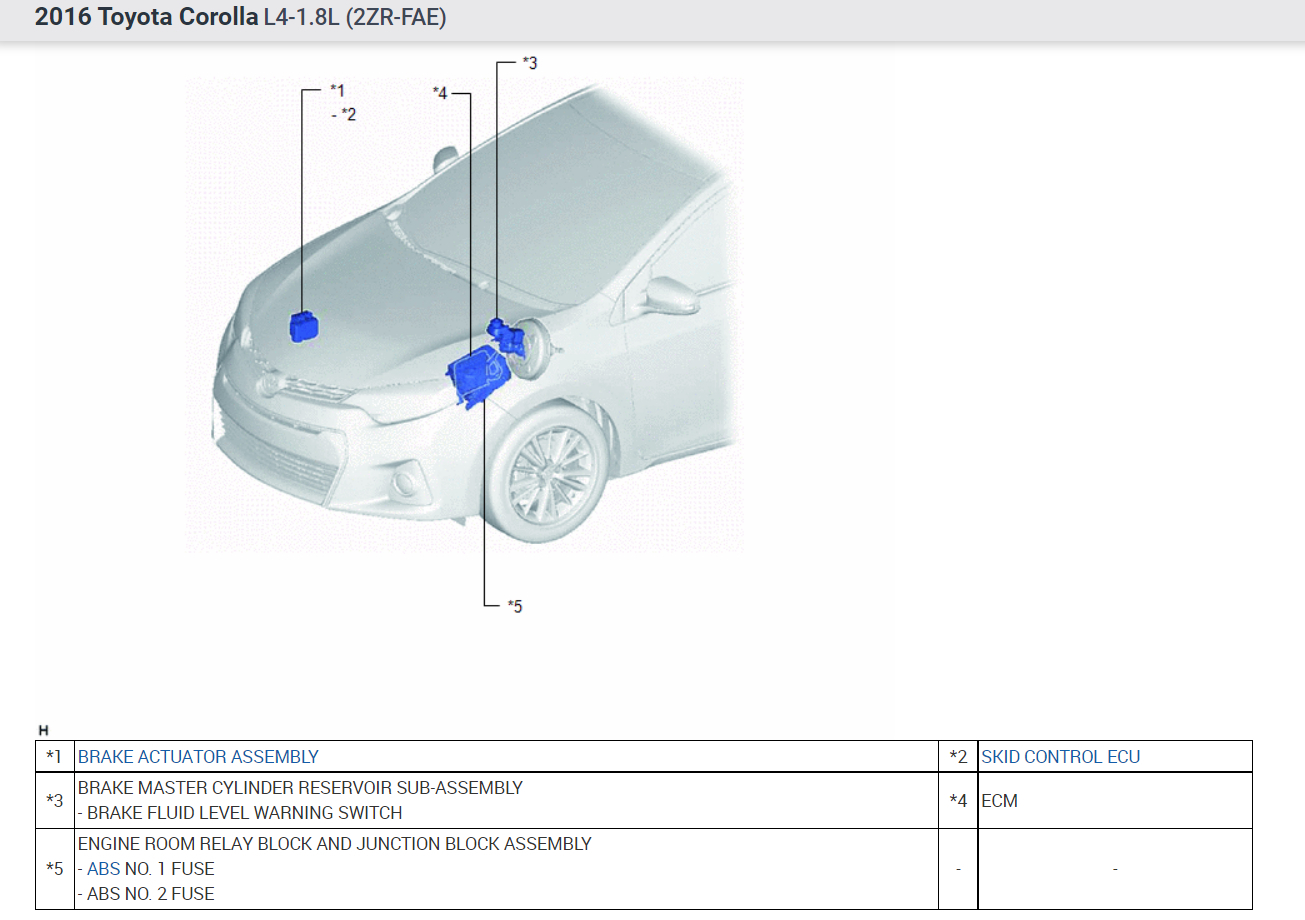Click the *3 cell in the legend table
The image size is (1305, 920).
tap(55, 800)
